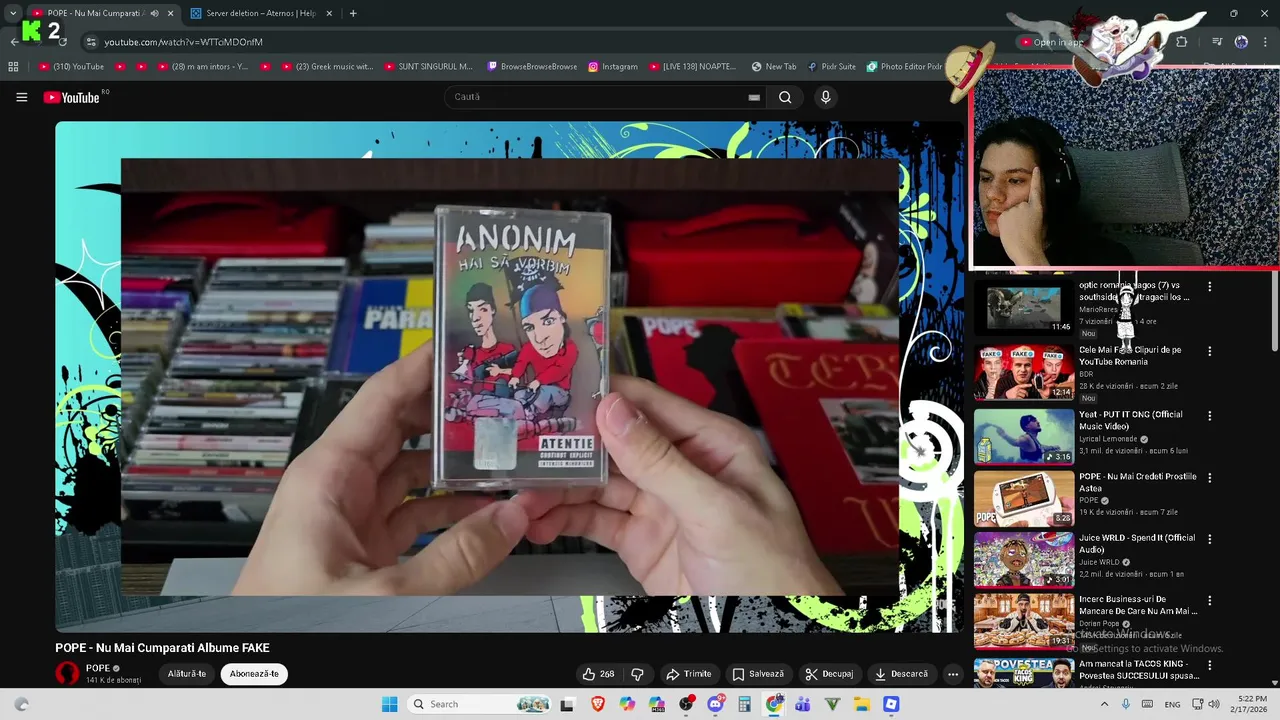1280x720 pixels.
Task: Dislike the video with thumbs down
Action: click(x=637, y=674)
